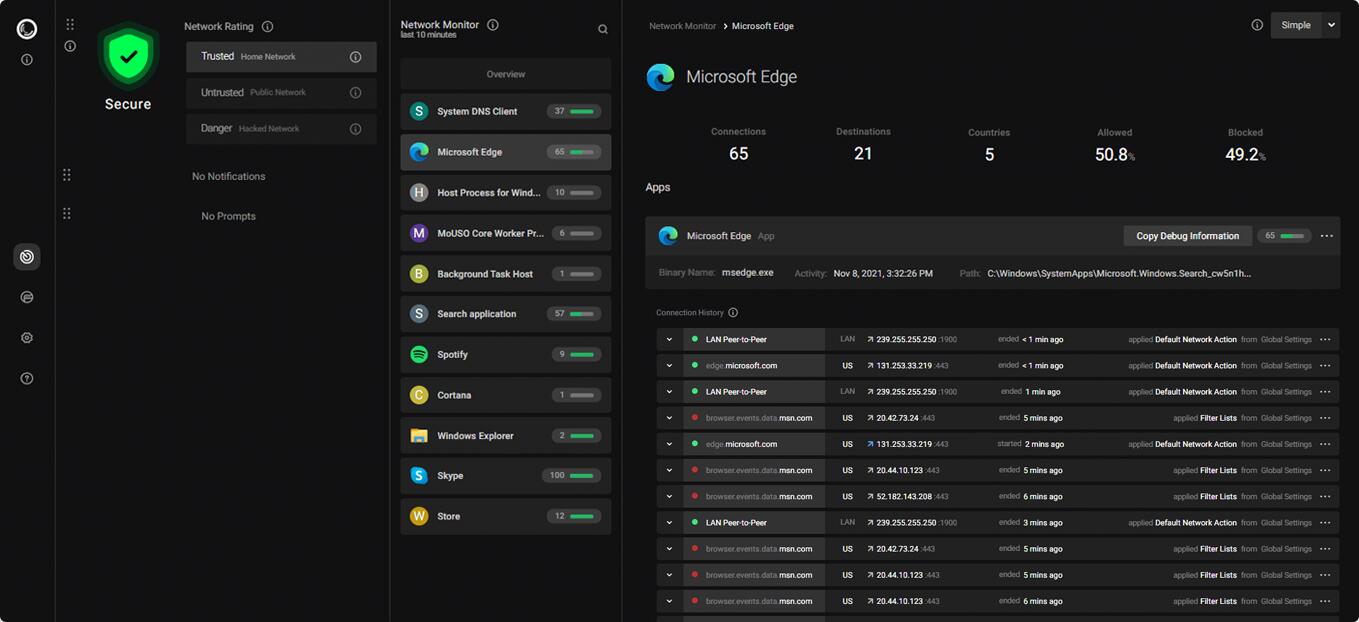Open the Network Monitor sidebar icon

tap(27, 257)
